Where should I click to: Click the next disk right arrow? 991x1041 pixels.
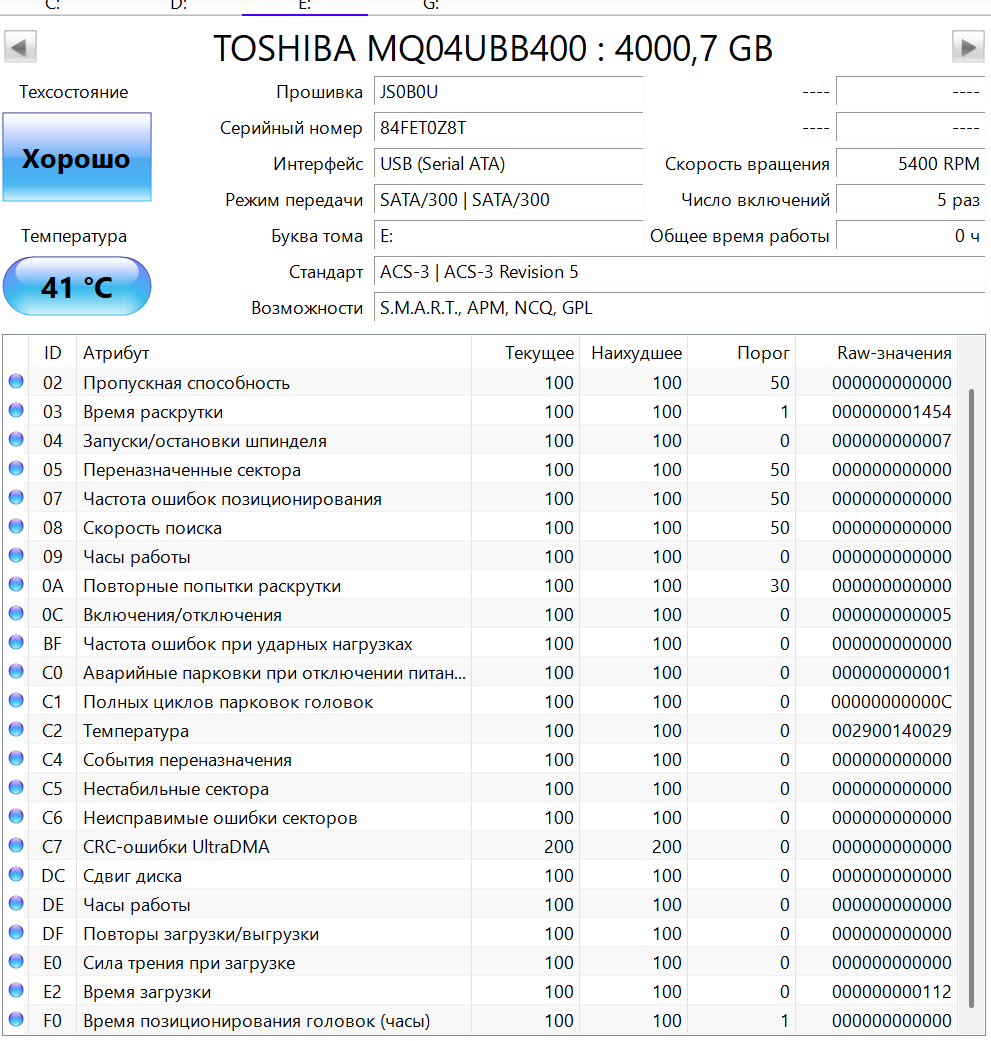[x=967, y=46]
